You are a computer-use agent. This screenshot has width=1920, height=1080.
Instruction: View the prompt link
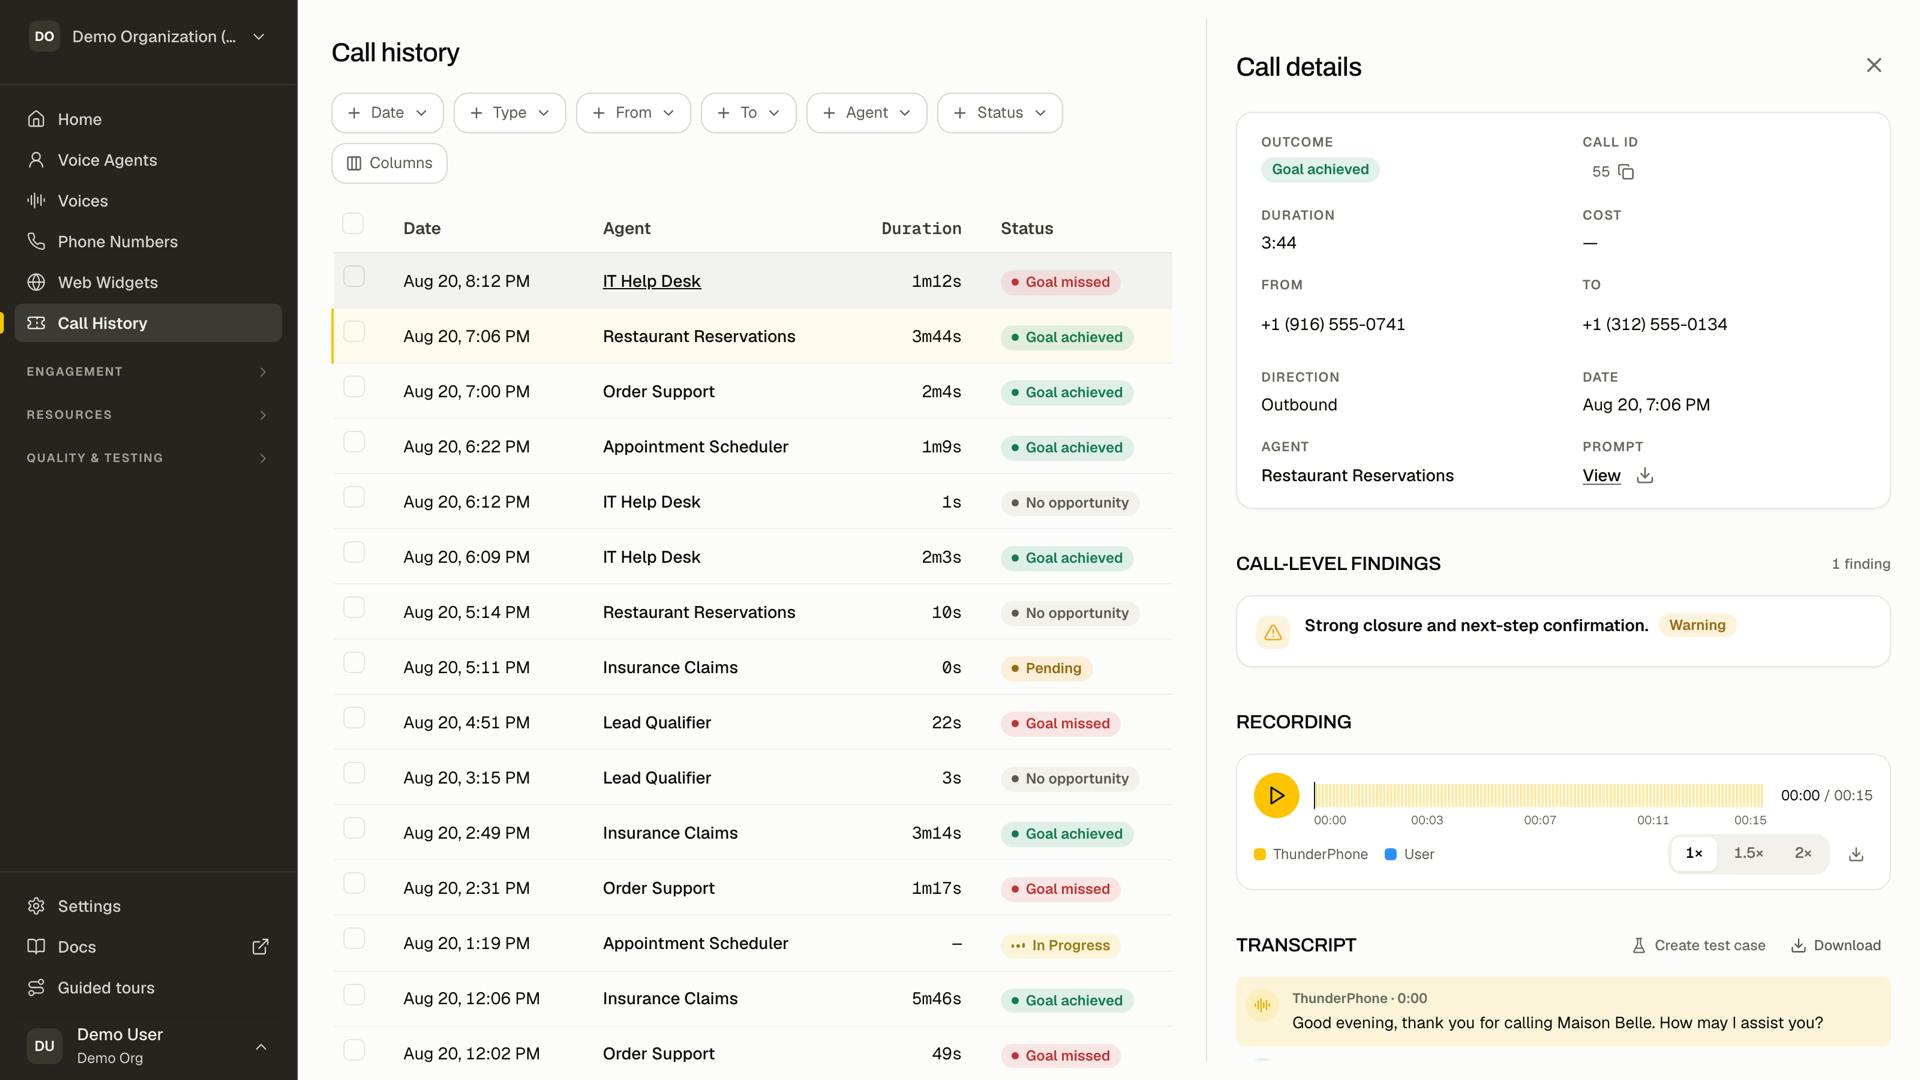tap(1601, 476)
